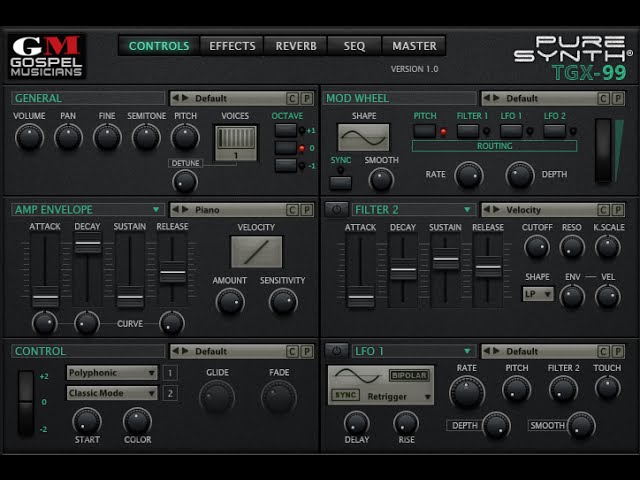The width and height of the screenshot is (640, 480).
Task: Paste General section settings with P button
Action: (307, 98)
